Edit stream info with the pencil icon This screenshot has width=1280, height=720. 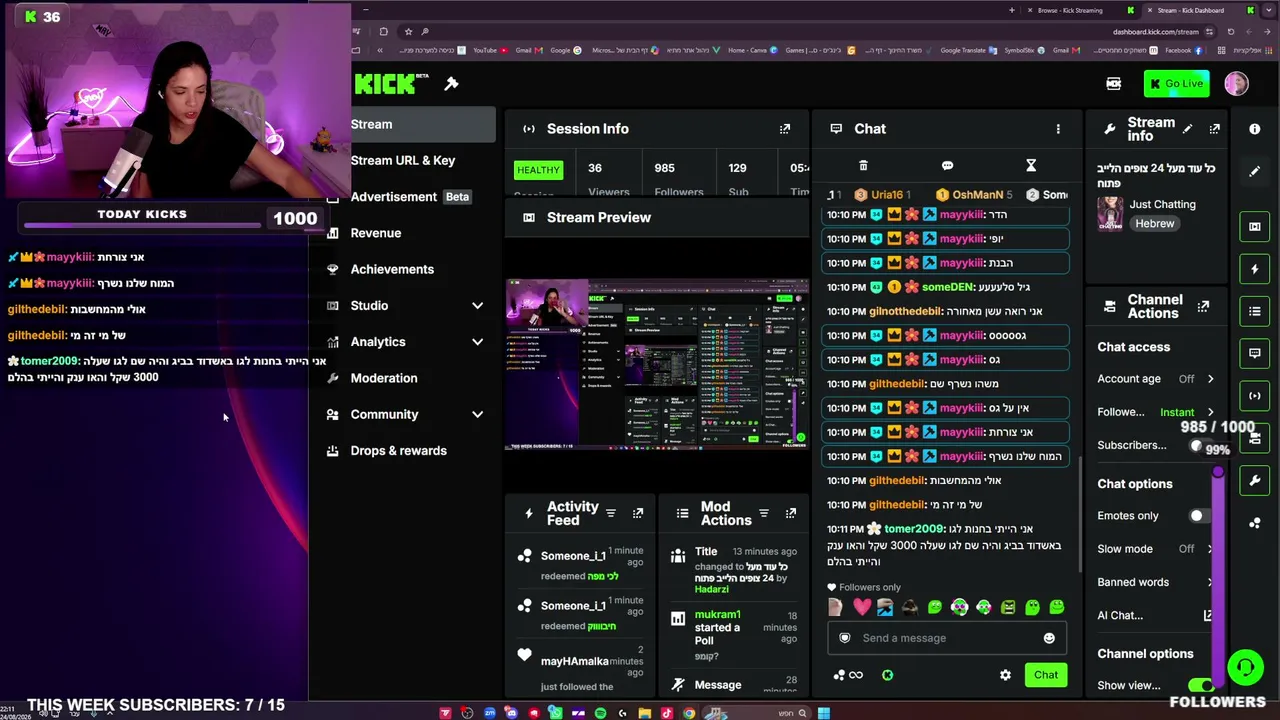point(1187,129)
